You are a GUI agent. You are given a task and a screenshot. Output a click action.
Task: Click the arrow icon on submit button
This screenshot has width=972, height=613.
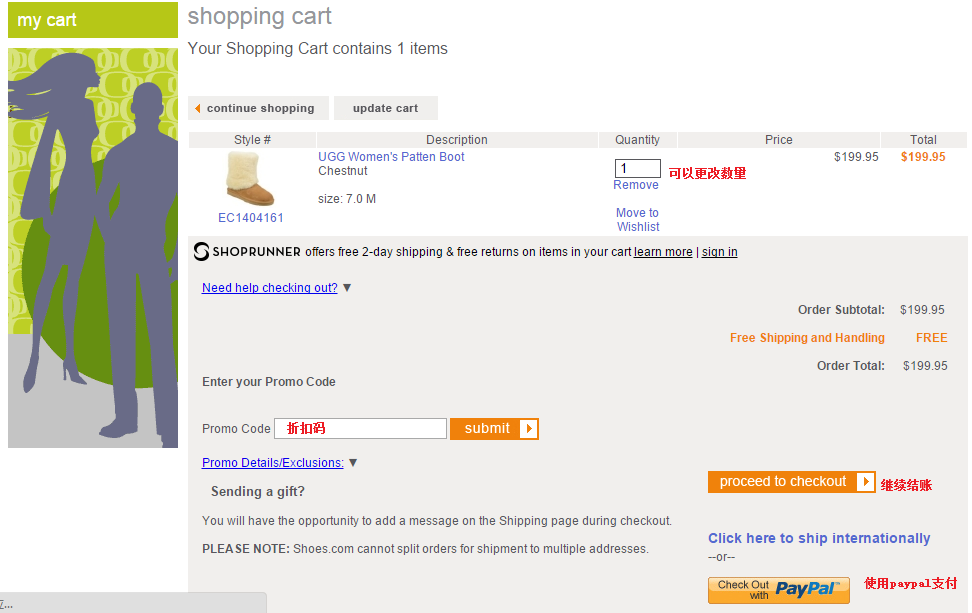click(529, 428)
